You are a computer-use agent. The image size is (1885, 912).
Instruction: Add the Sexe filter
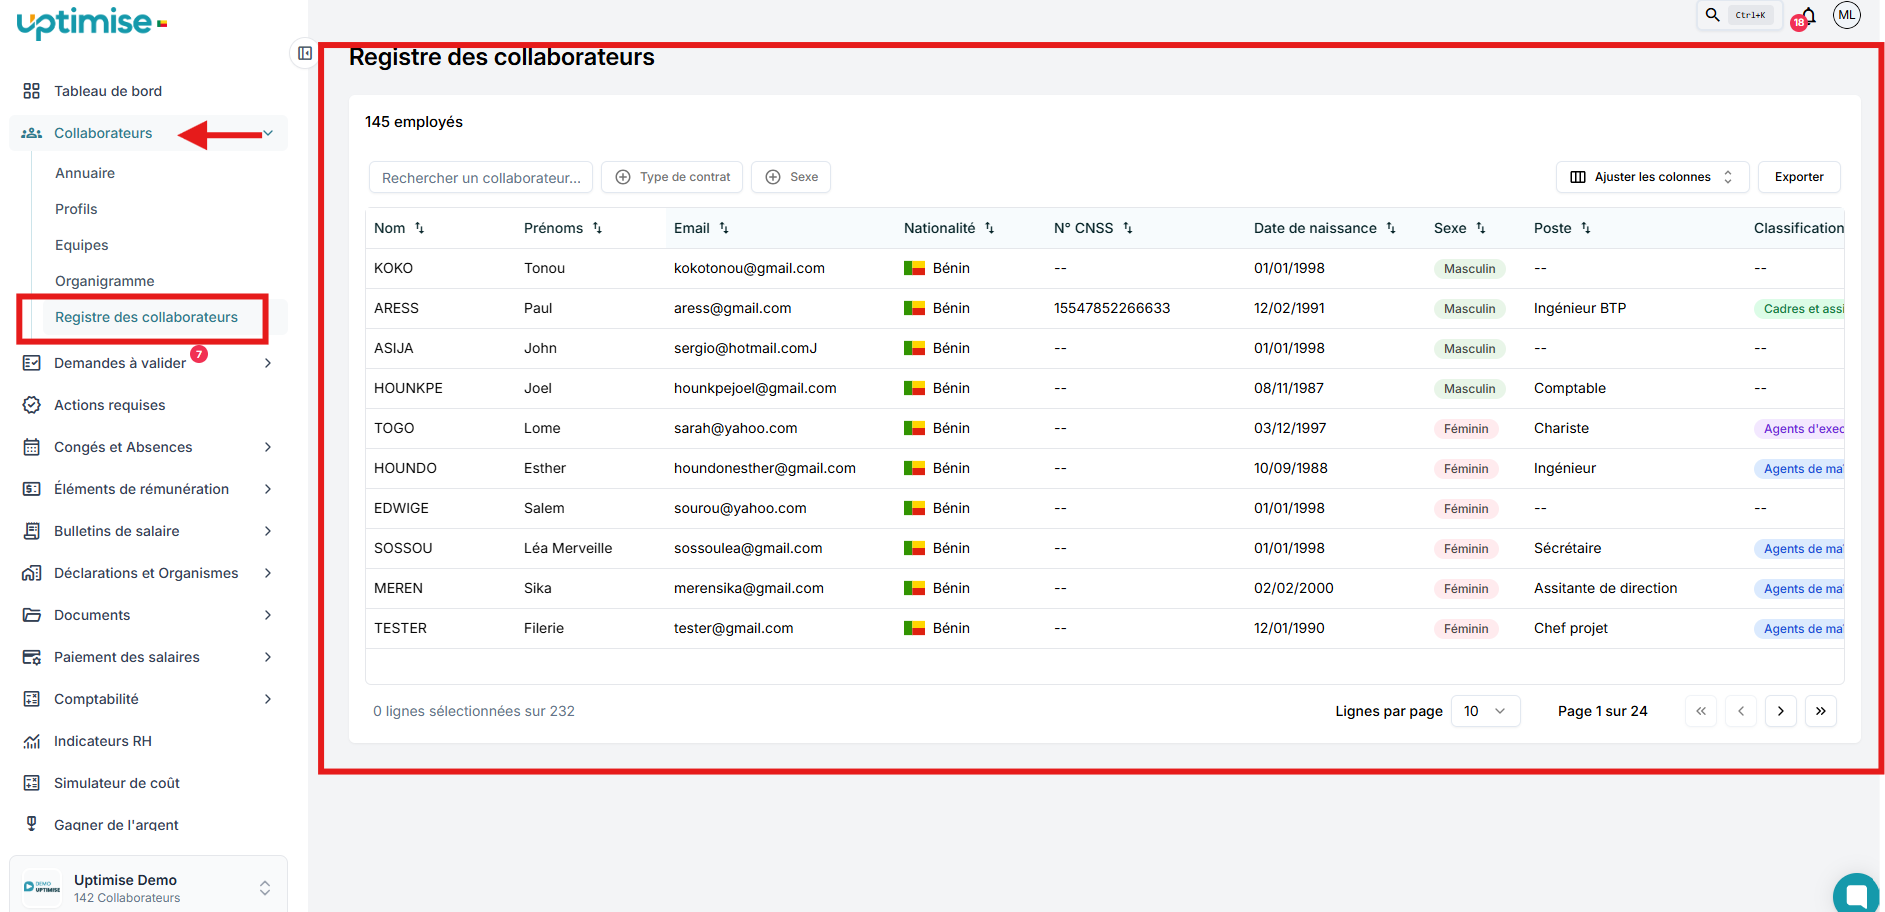[791, 177]
